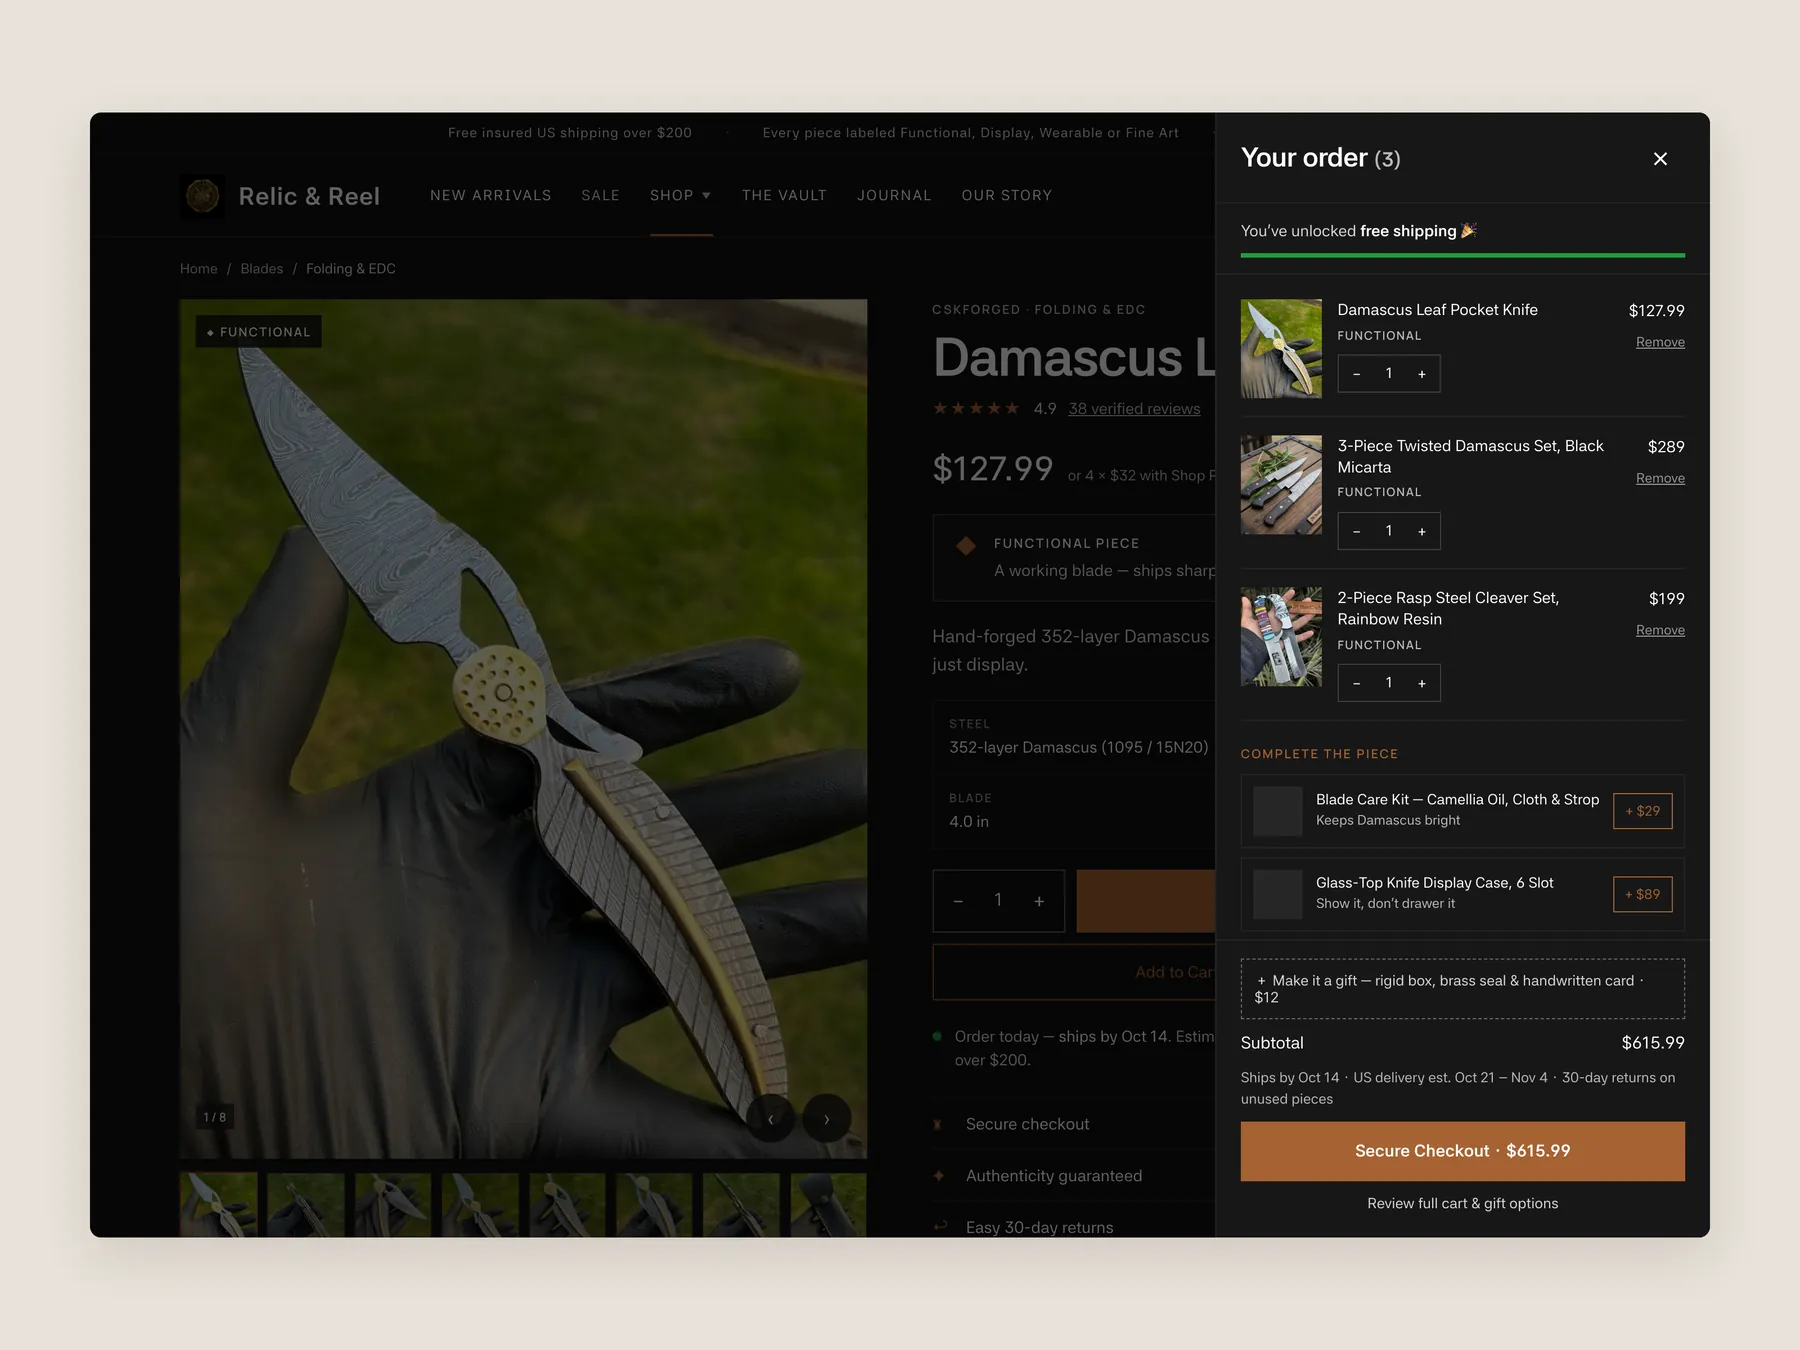Image resolution: width=1800 pixels, height=1350 pixels.
Task: Open Damascus Leaf Pocket Knife cart thumbnail
Action: pyautogui.click(x=1281, y=349)
